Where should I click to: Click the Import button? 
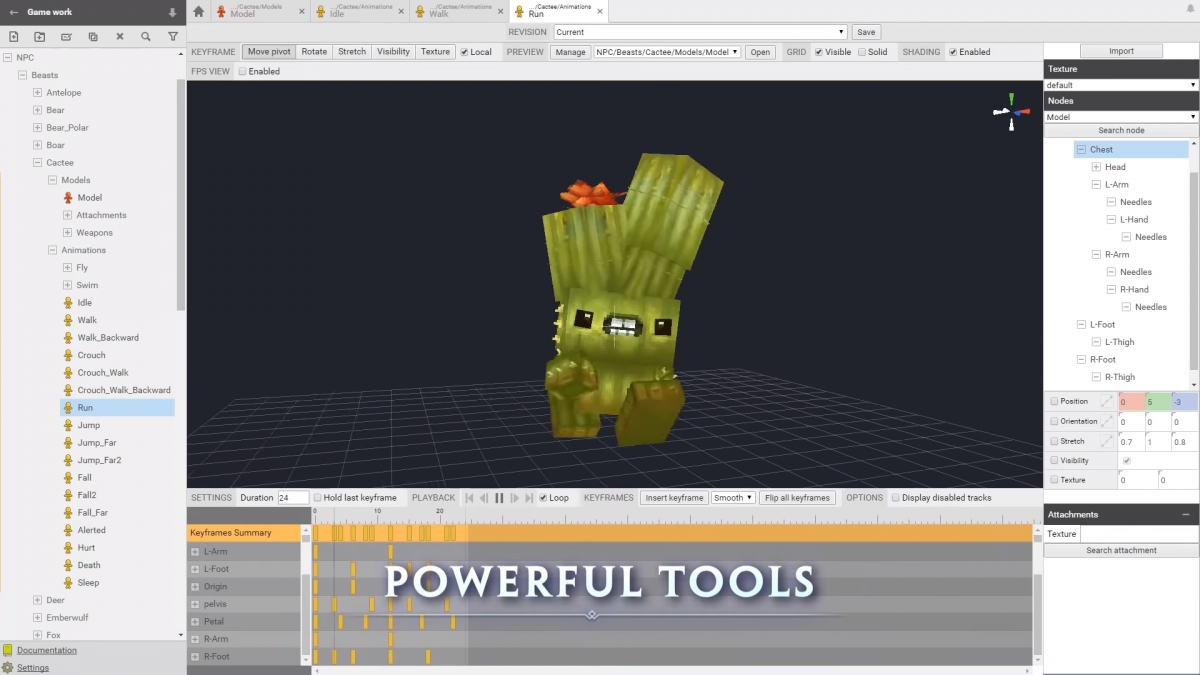(1121, 51)
